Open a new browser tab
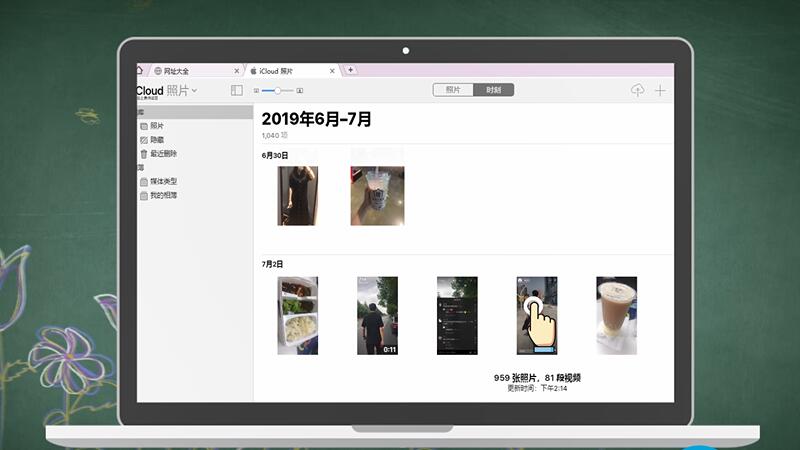 pyautogui.click(x=351, y=70)
